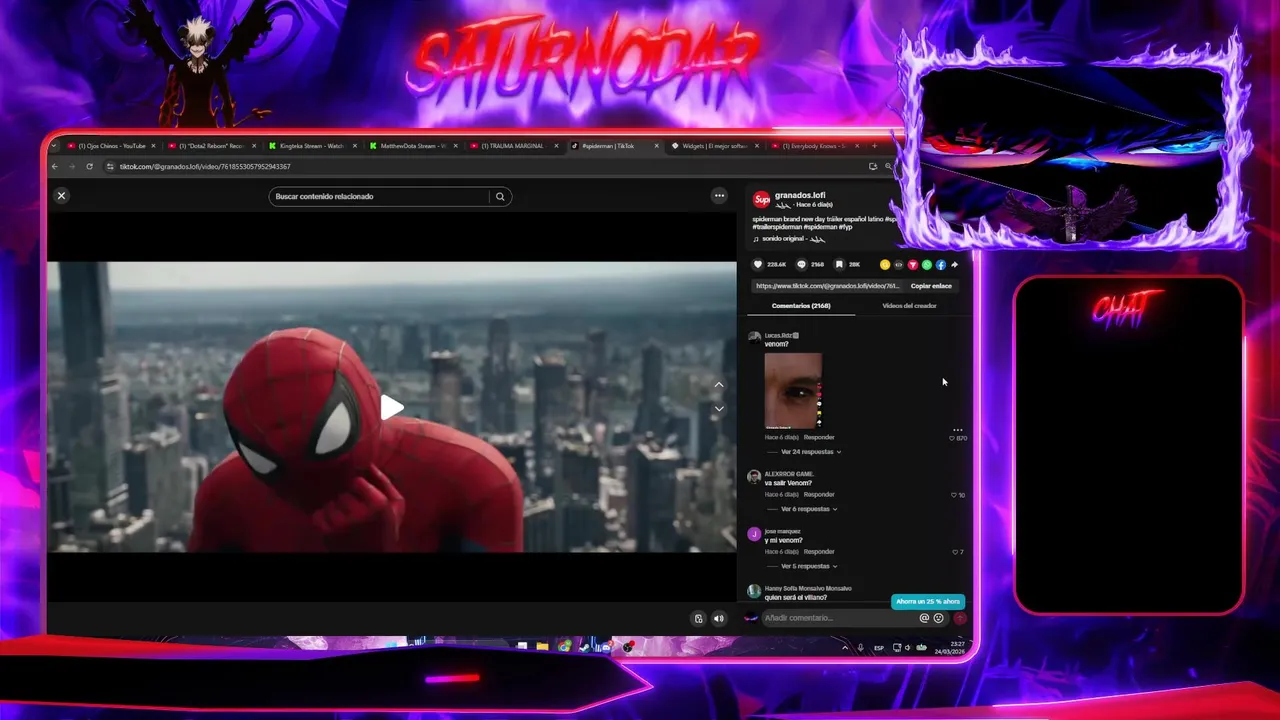Open the three-dot video options menu
Viewport: 1280px width, 720px height.
pos(719,196)
